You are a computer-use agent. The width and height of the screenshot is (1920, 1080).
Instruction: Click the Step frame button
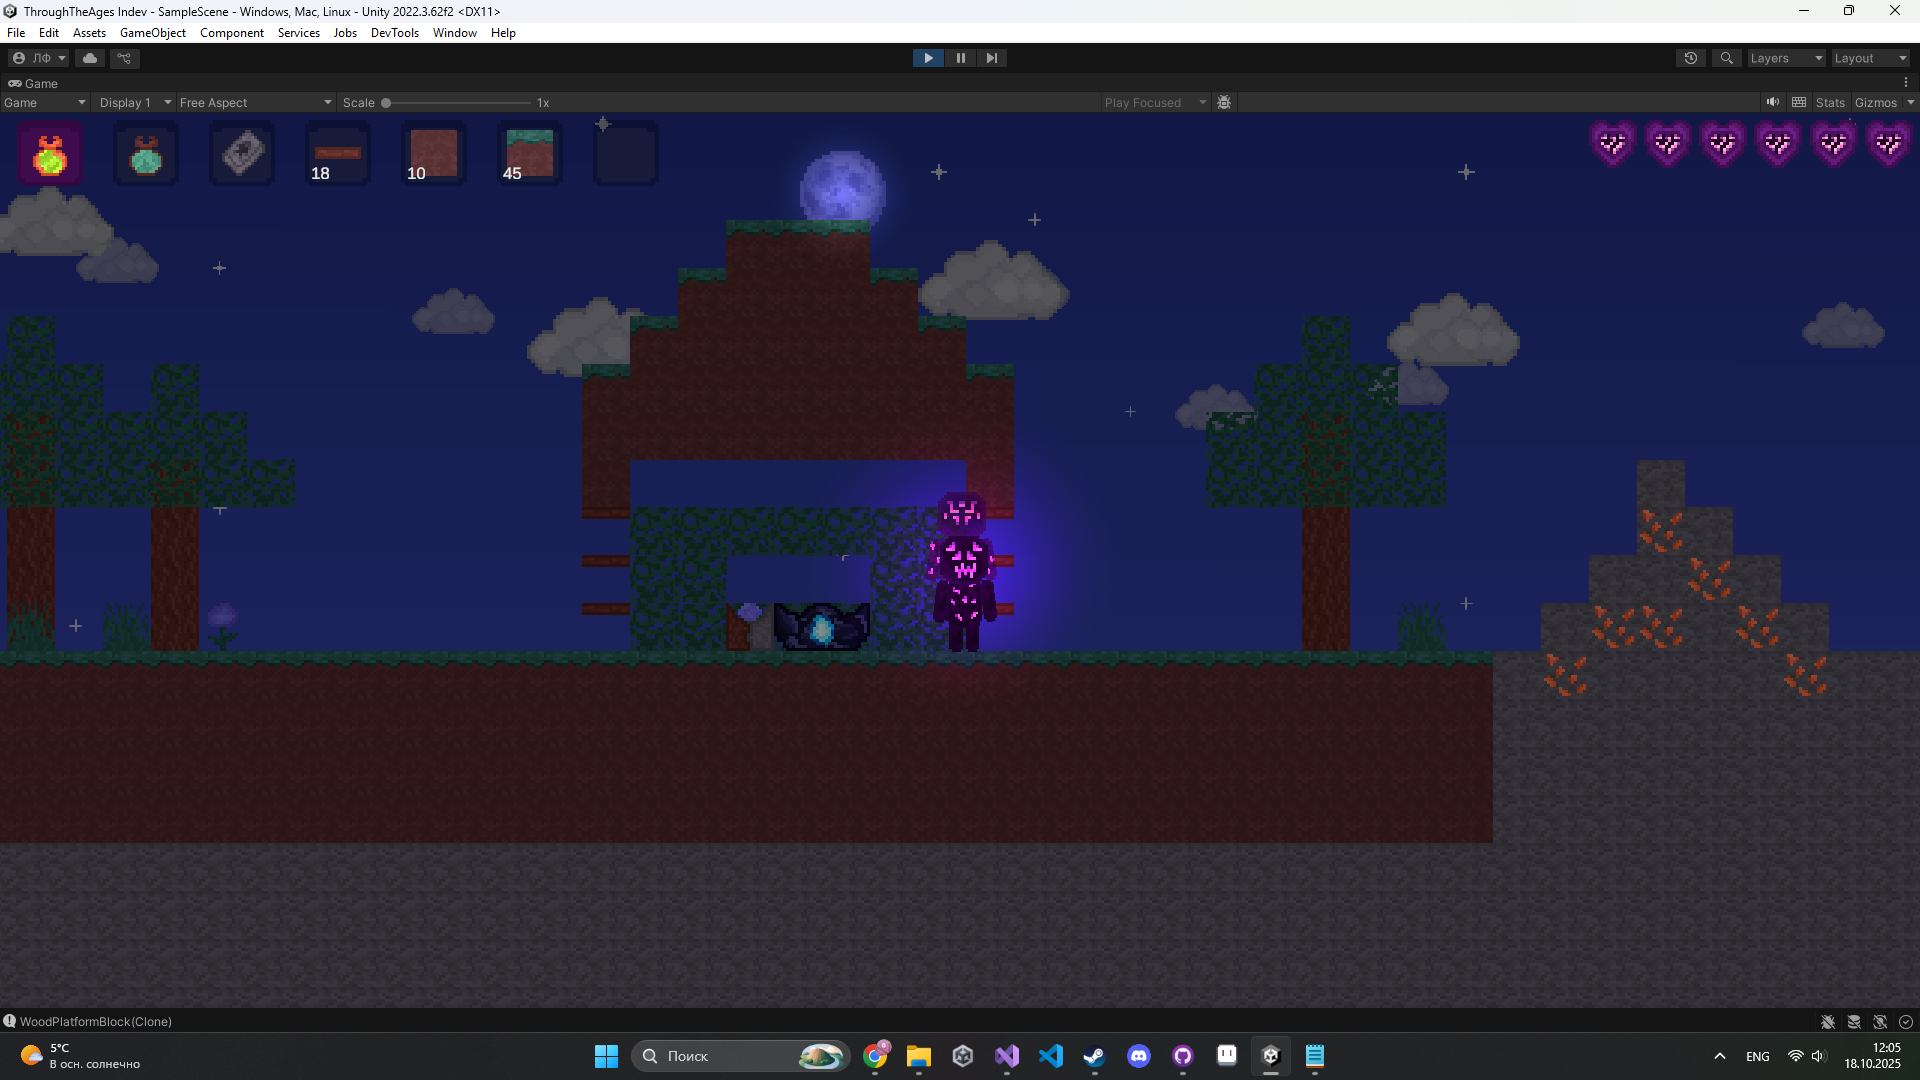click(x=991, y=58)
